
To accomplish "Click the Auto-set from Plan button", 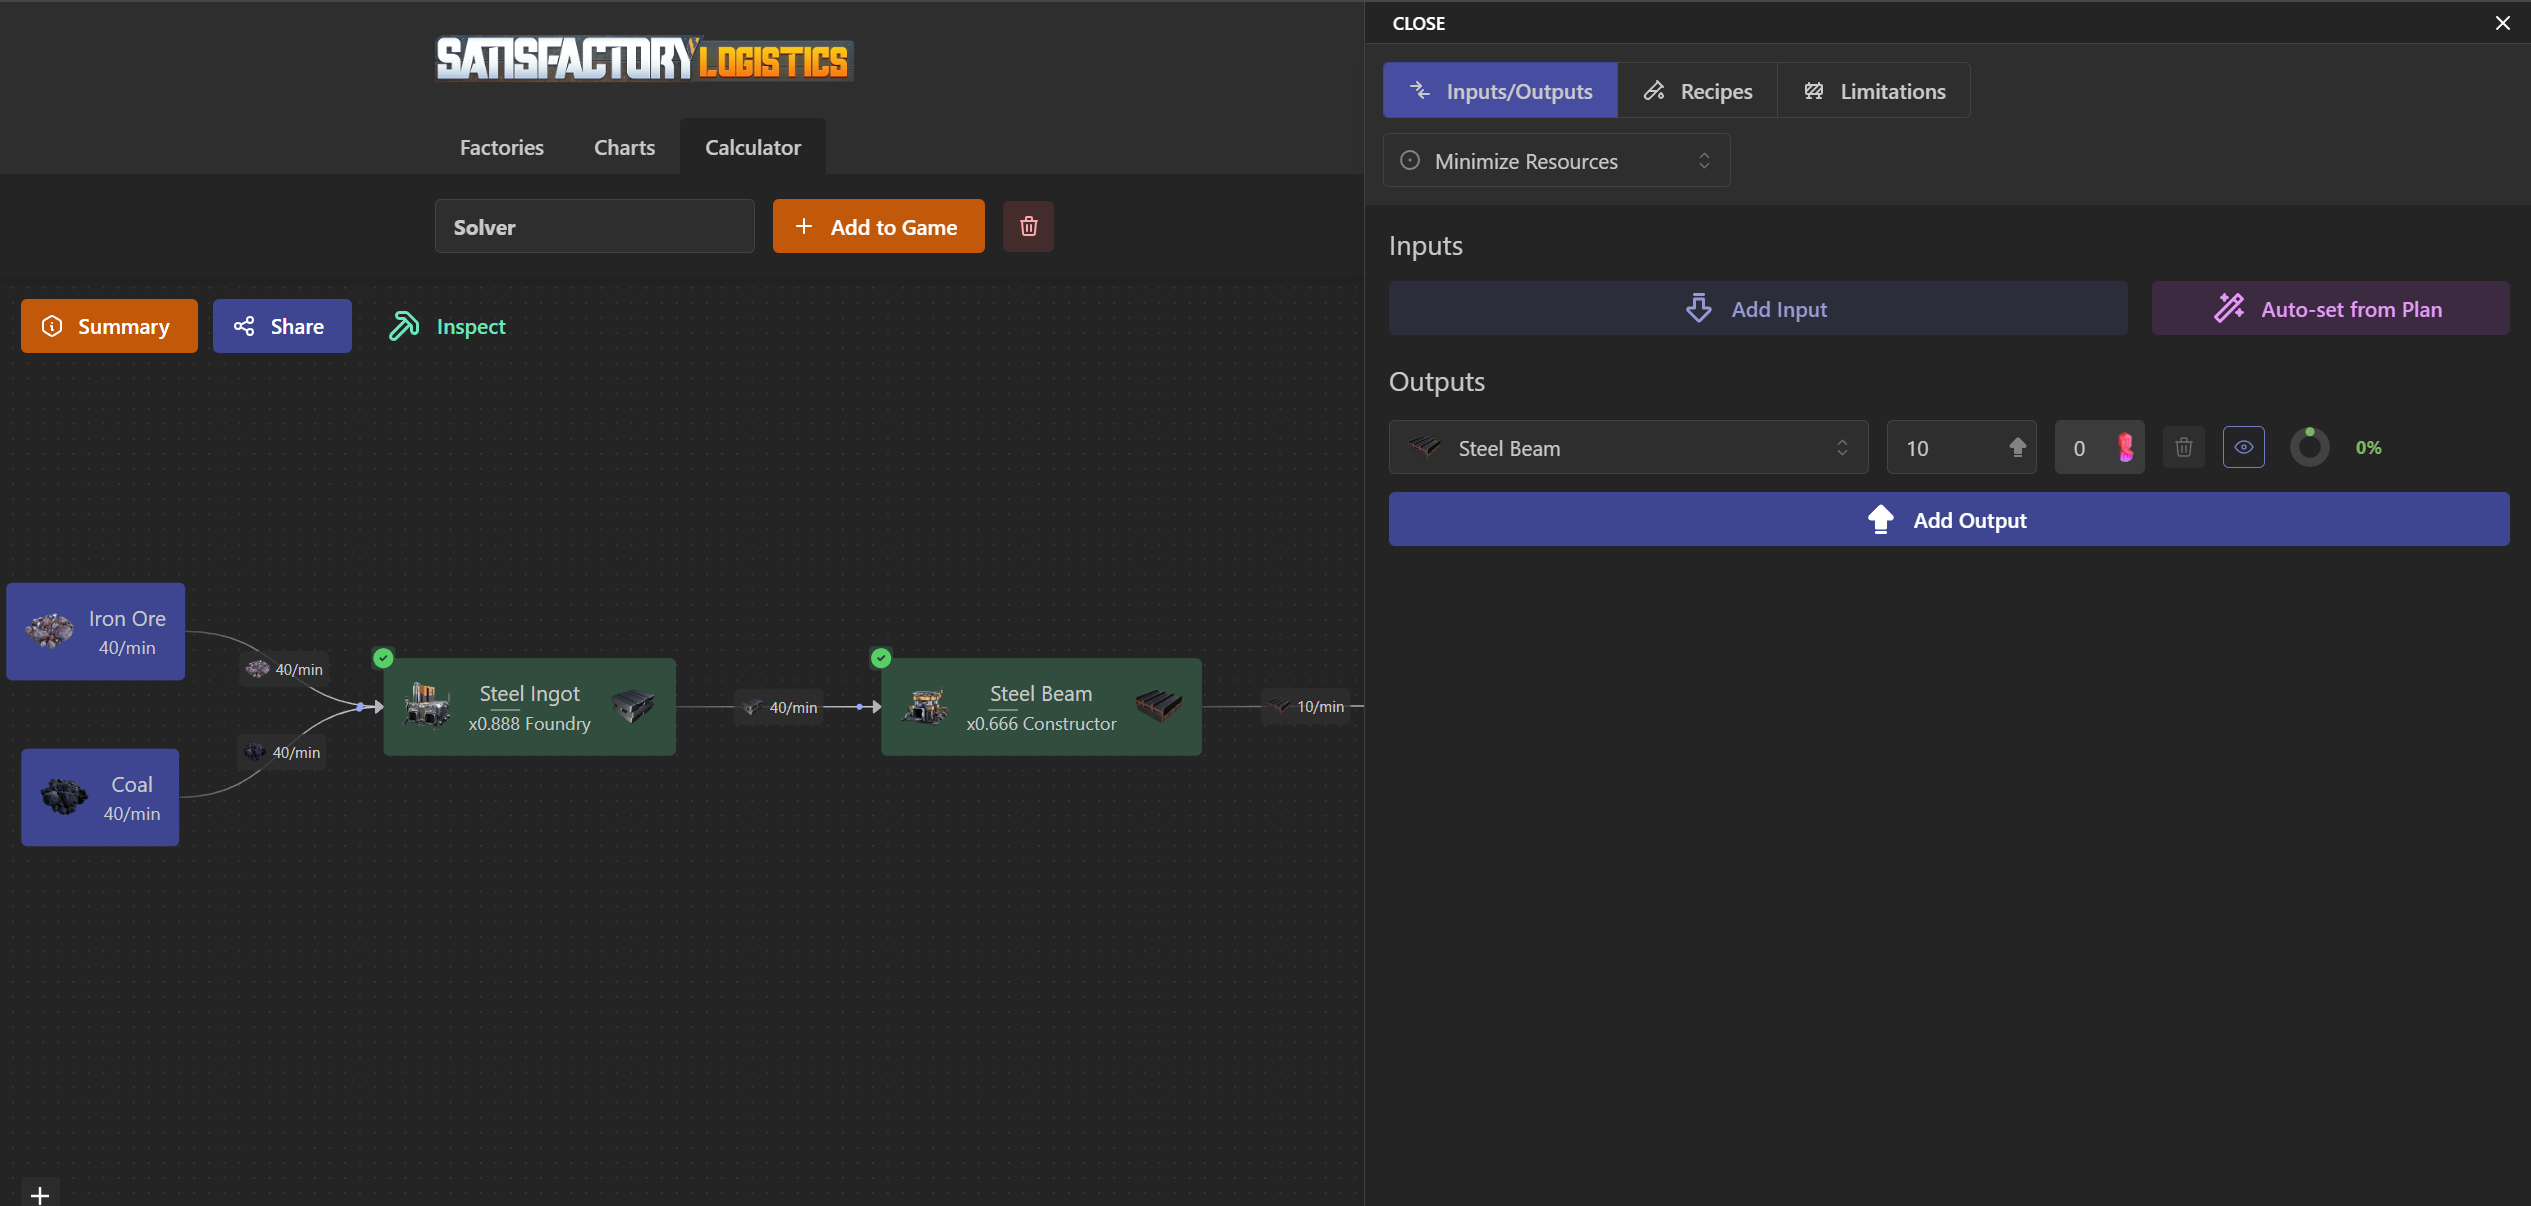I will pos(2329,309).
